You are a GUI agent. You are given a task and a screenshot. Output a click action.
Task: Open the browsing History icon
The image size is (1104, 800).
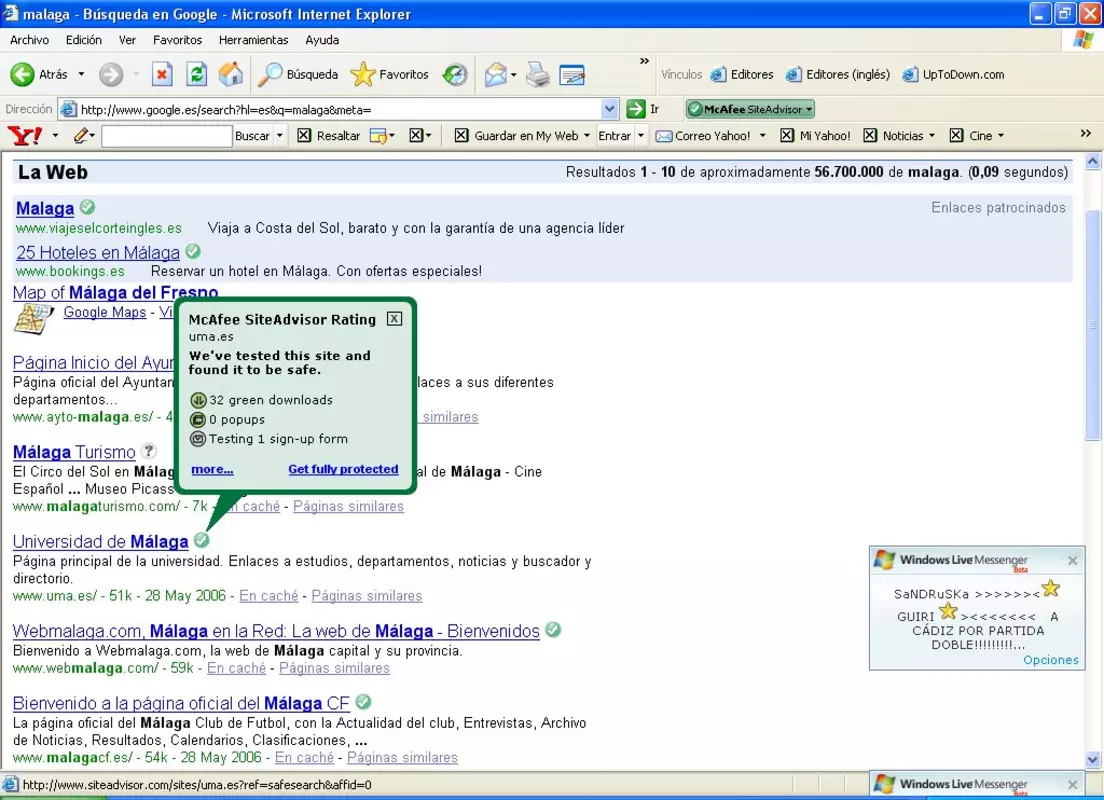tap(455, 74)
